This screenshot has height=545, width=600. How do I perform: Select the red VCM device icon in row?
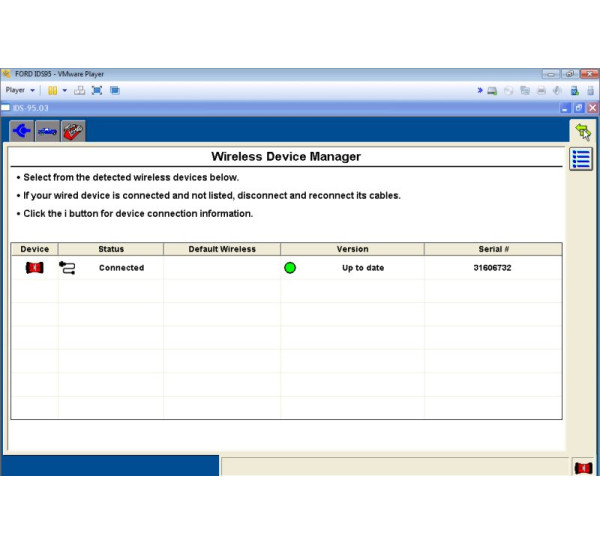(34, 268)
